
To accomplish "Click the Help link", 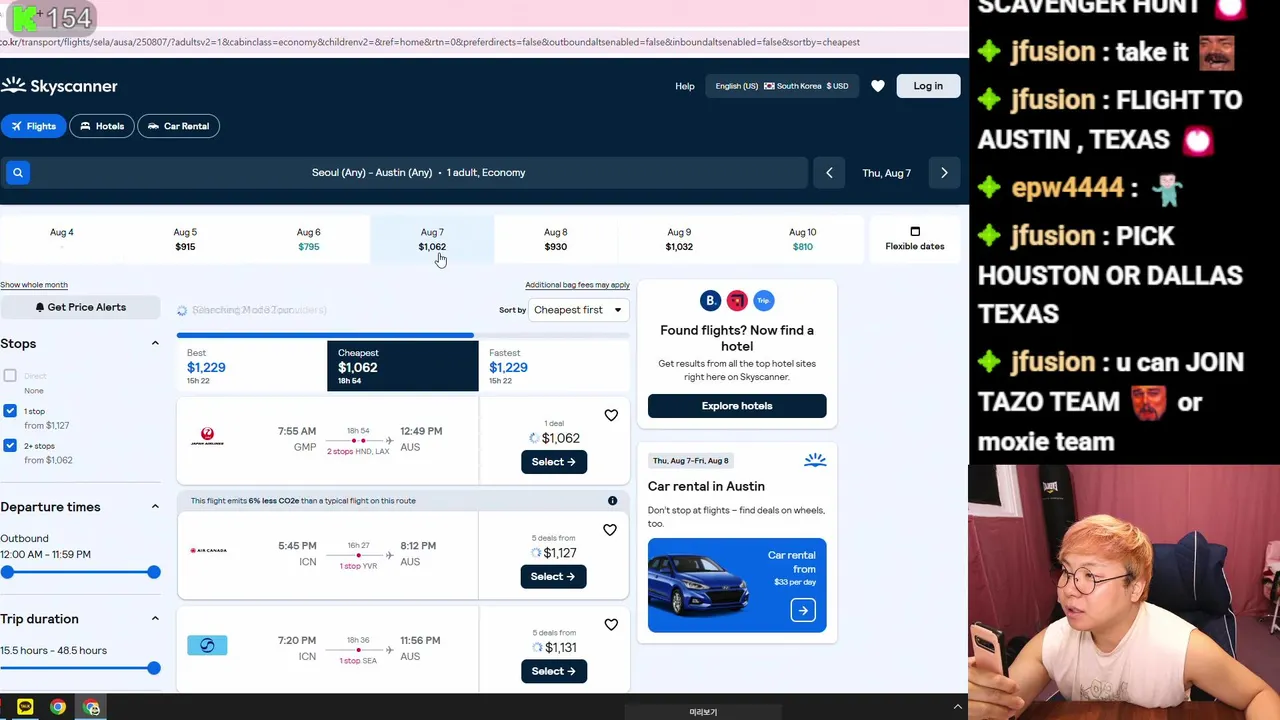I will [x=684, y=86].
